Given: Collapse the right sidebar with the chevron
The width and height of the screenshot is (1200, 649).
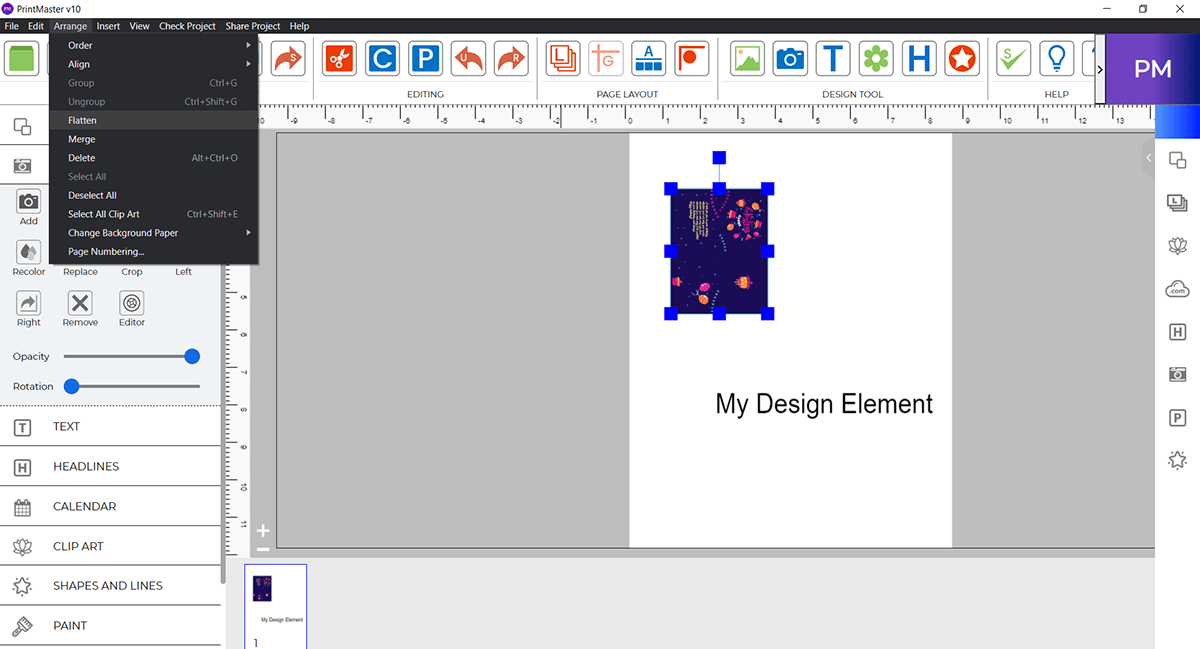Looking at the screenshot, I should point(1147,157).
